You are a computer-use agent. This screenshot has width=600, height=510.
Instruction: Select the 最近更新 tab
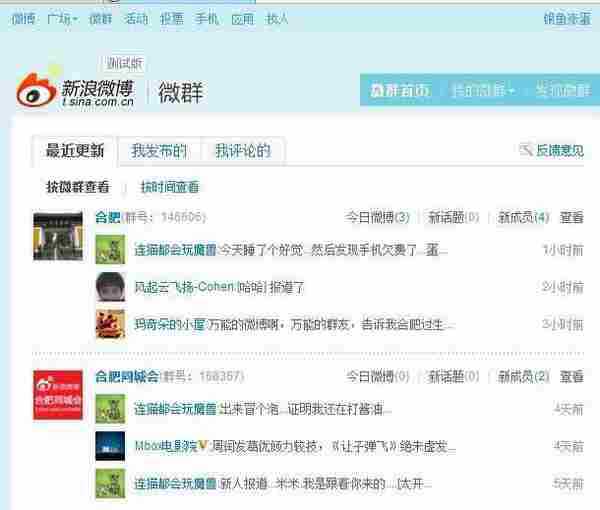(x=75, y=151)
